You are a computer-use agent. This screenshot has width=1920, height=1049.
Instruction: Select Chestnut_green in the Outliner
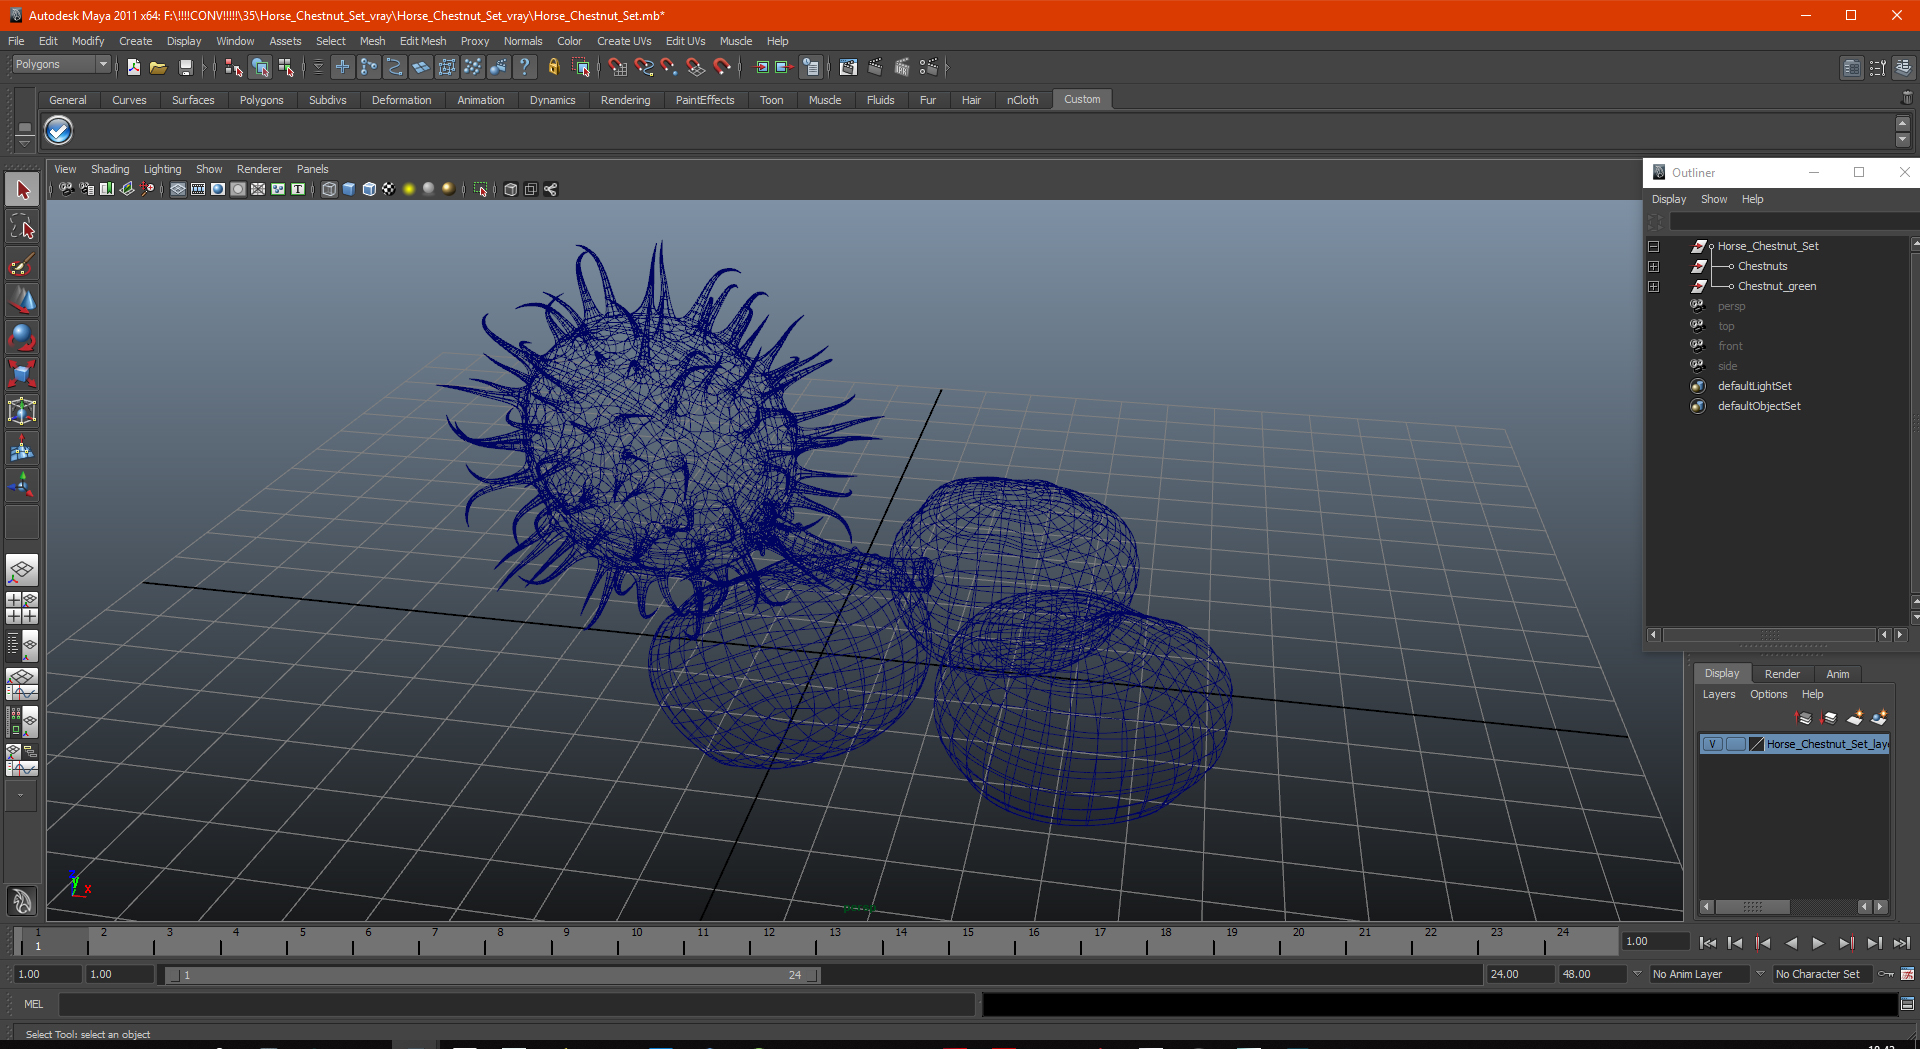1777,286
